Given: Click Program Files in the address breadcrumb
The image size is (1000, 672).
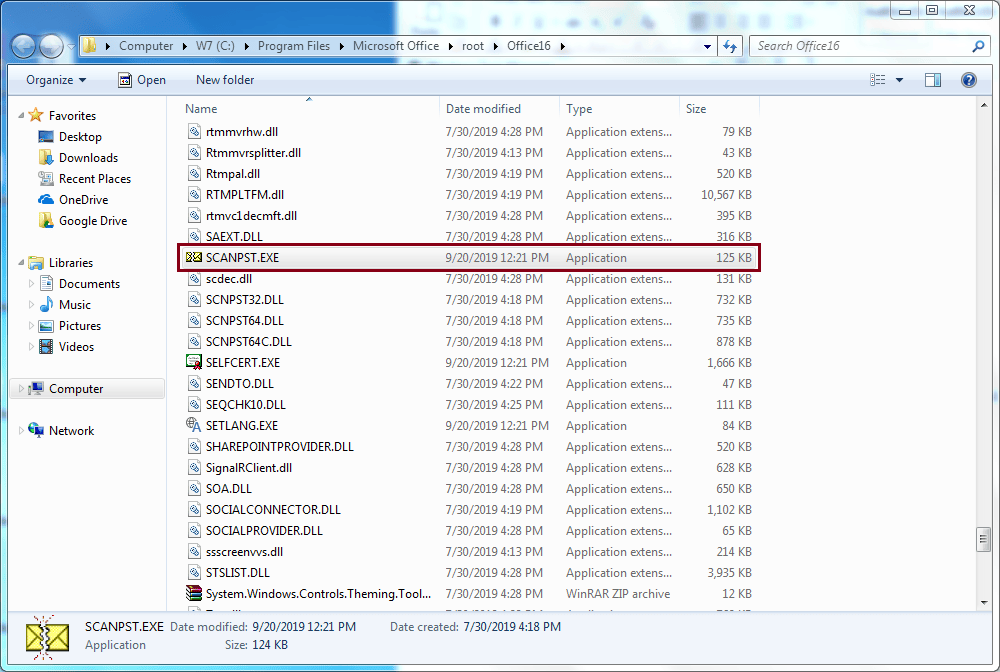Looking at the screenshot, I should tap(294, 46).
